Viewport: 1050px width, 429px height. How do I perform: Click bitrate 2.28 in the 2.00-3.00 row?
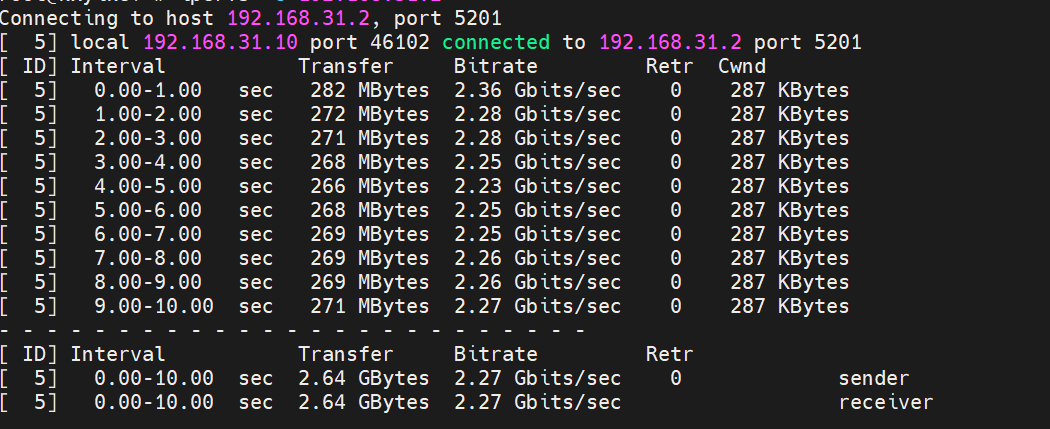[x=538, y=139]
